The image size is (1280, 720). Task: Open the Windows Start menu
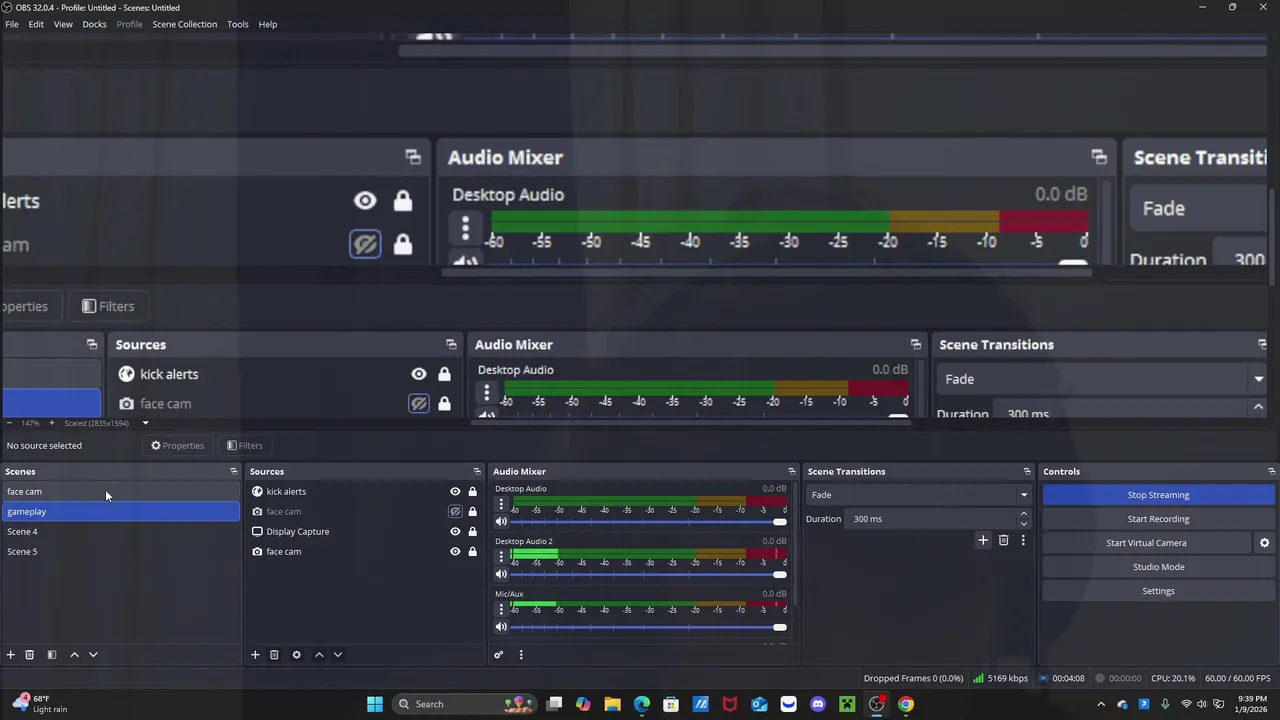[x=374, y=704]
